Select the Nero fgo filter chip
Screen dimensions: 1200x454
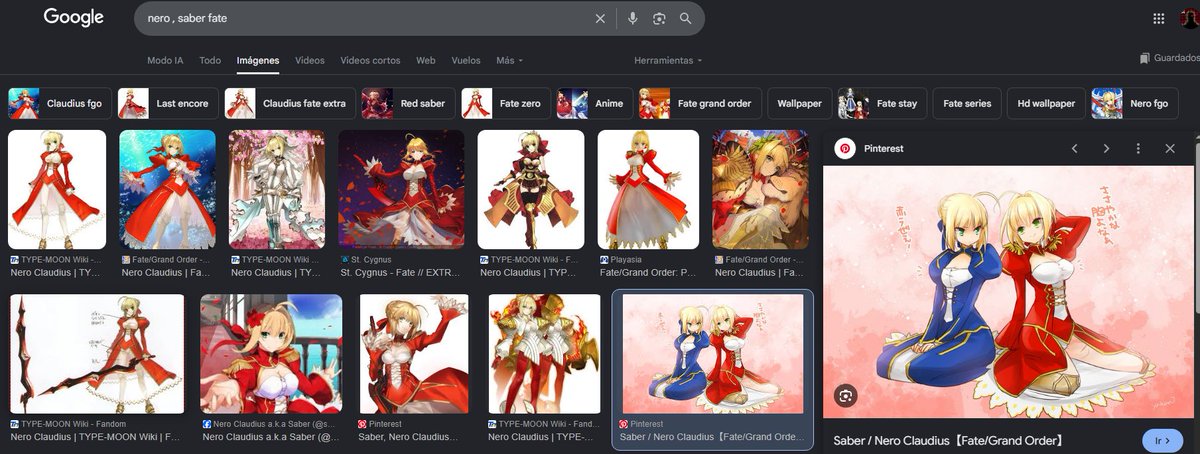(x=1135, y=103)
